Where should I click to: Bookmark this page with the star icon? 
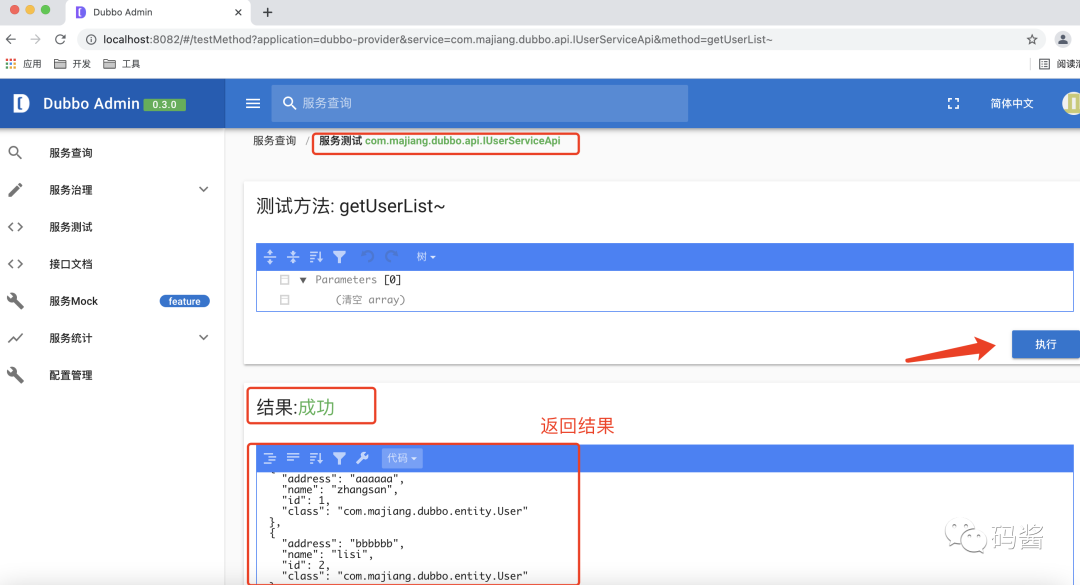coord(1032,39)
